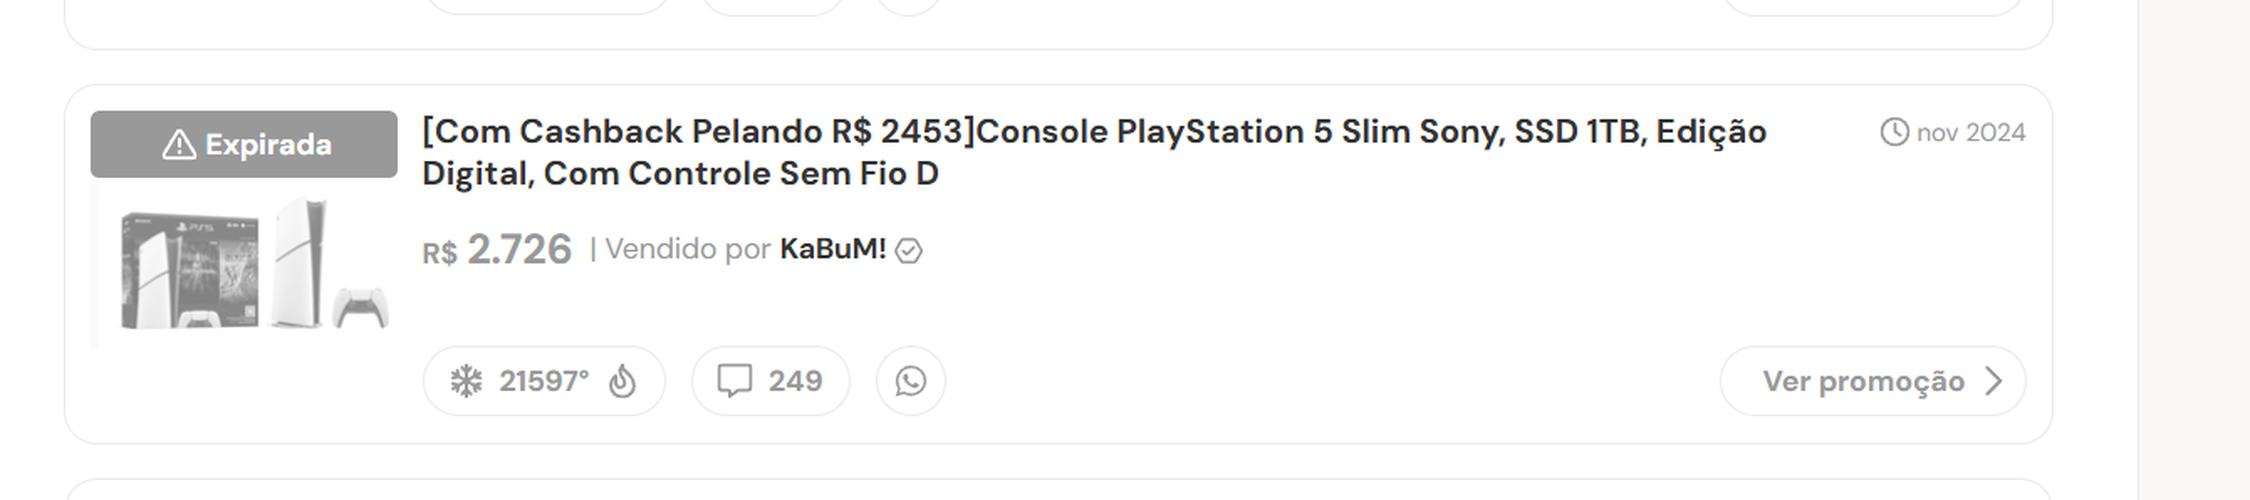Click the R$ 2.726 price
Screen dimensions: 2250x500
(x=497, y=250)
